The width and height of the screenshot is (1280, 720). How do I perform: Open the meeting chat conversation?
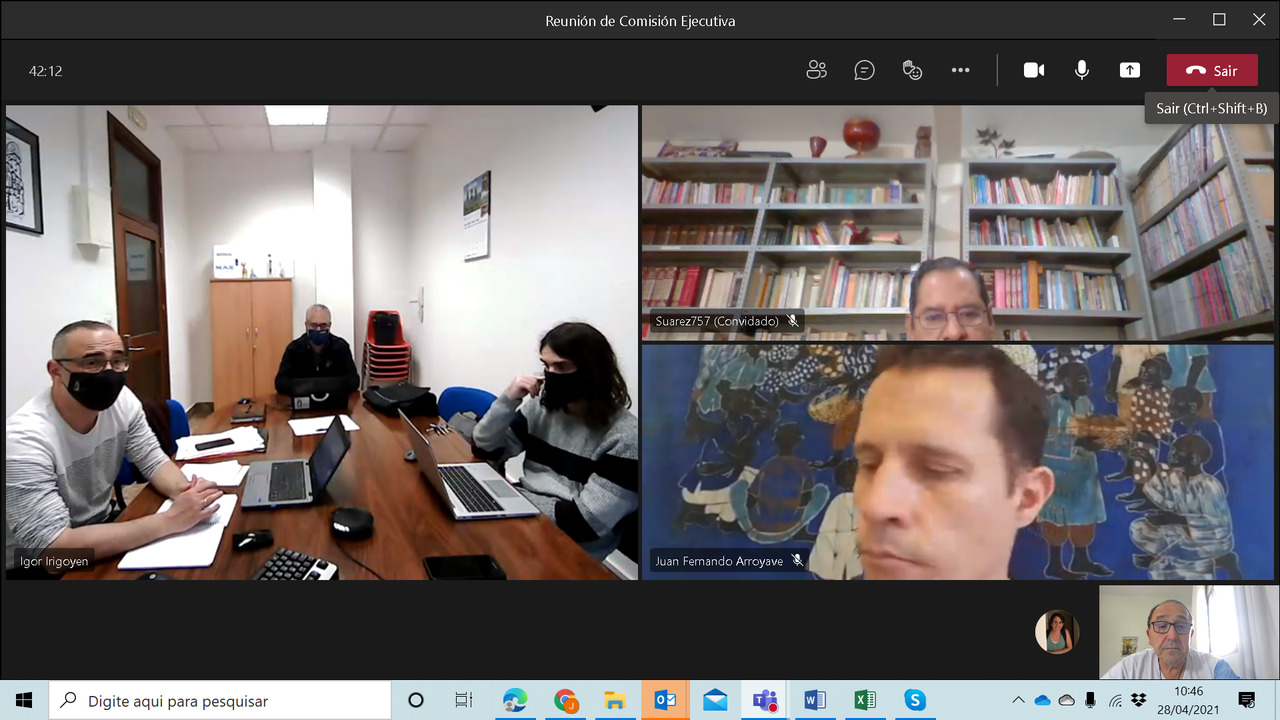coord(864,70)
